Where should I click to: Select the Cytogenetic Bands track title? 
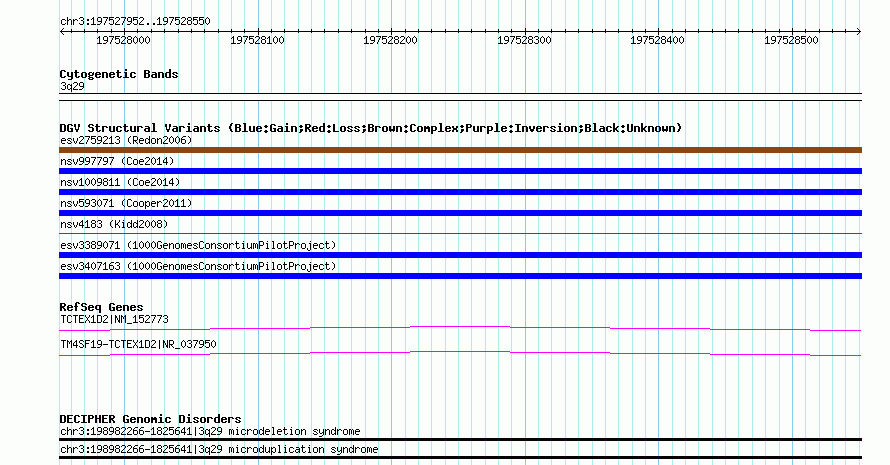tap(119, 74)
